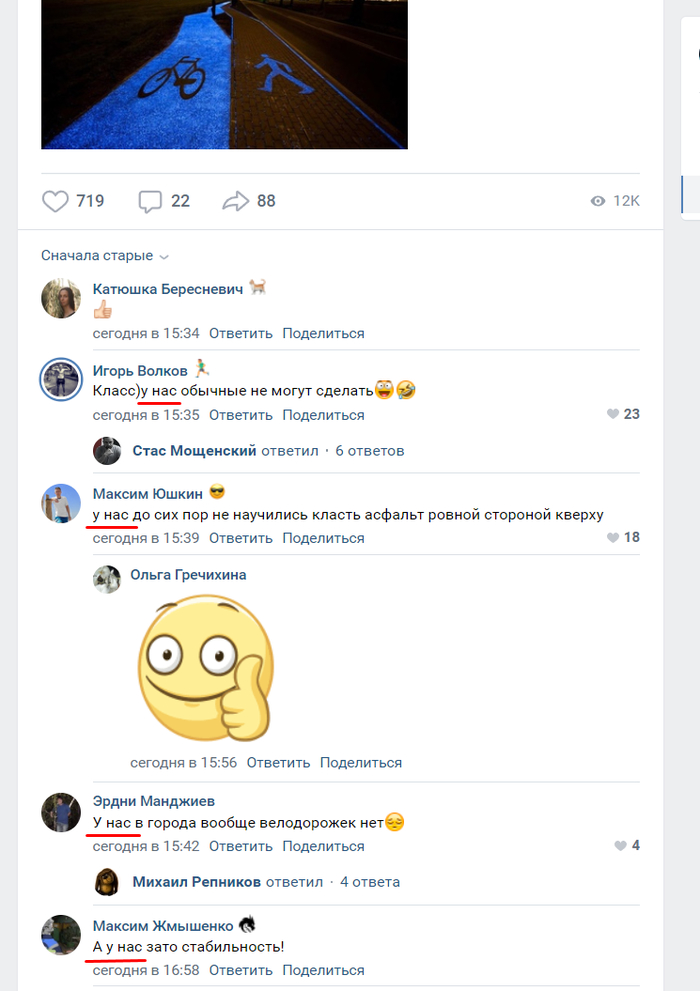This screenshot has width=700, height=991.
Task: Share the post using the arrow icon
Action: click(236, 201)
